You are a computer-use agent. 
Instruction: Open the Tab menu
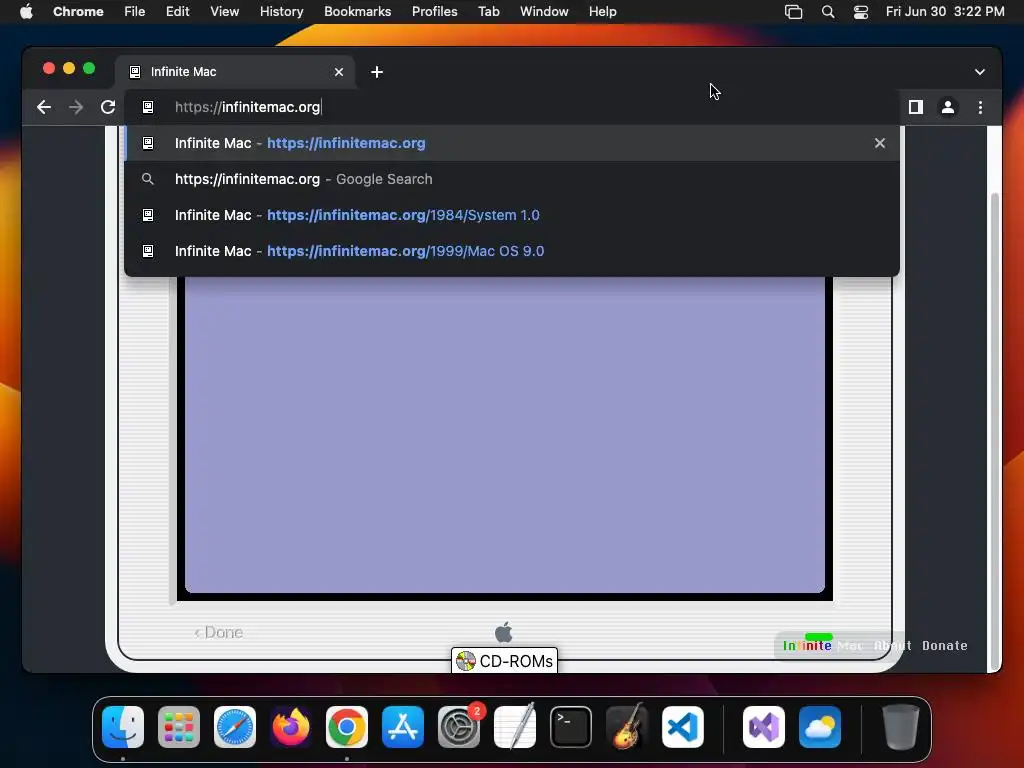(488, 12)
